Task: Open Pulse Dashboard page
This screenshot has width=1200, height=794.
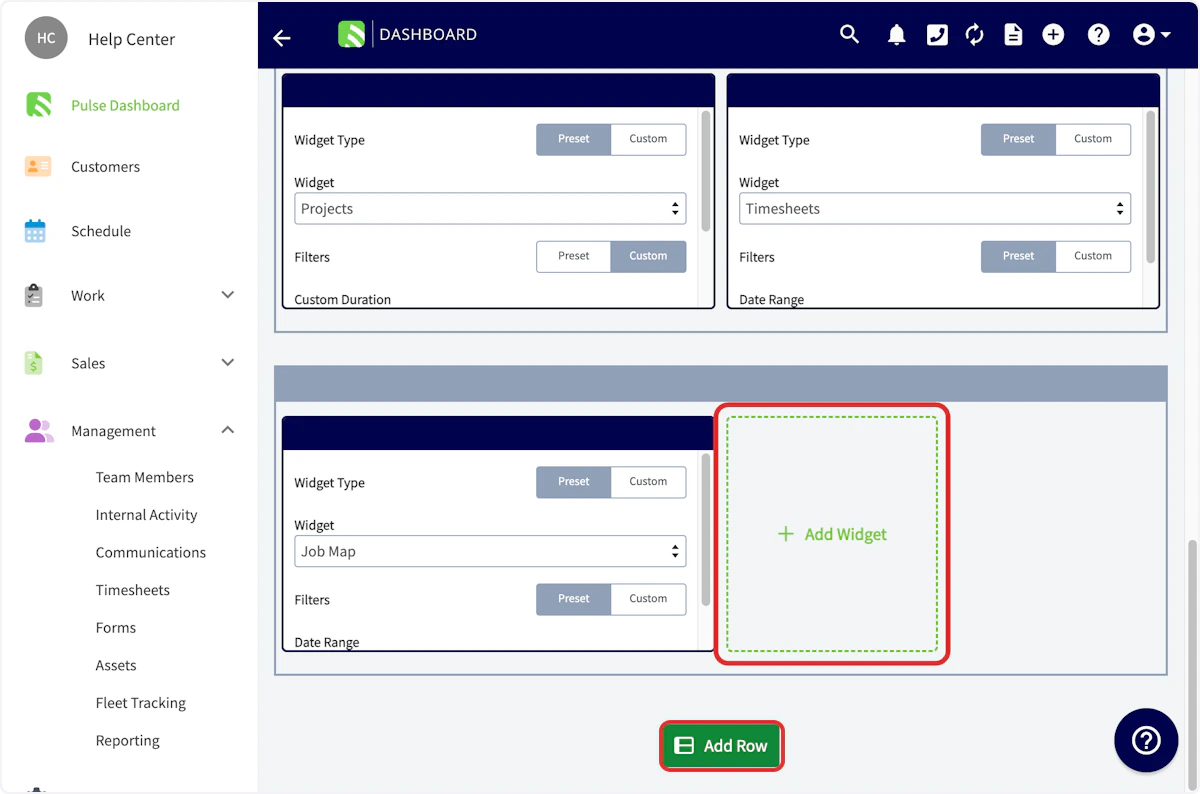Action: 125,105
